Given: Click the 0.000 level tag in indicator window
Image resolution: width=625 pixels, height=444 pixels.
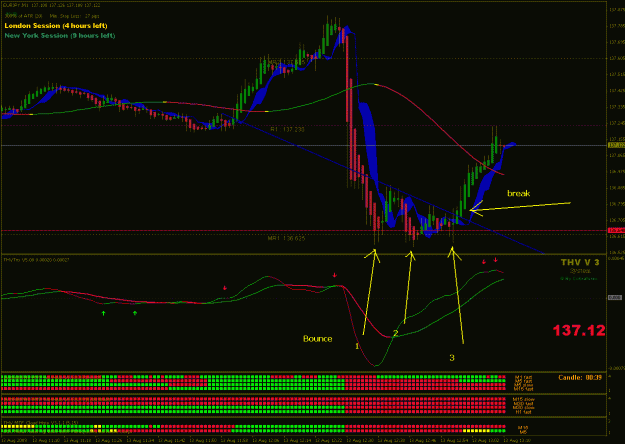Looking at the screenshot, I should [x=615, y=298].
